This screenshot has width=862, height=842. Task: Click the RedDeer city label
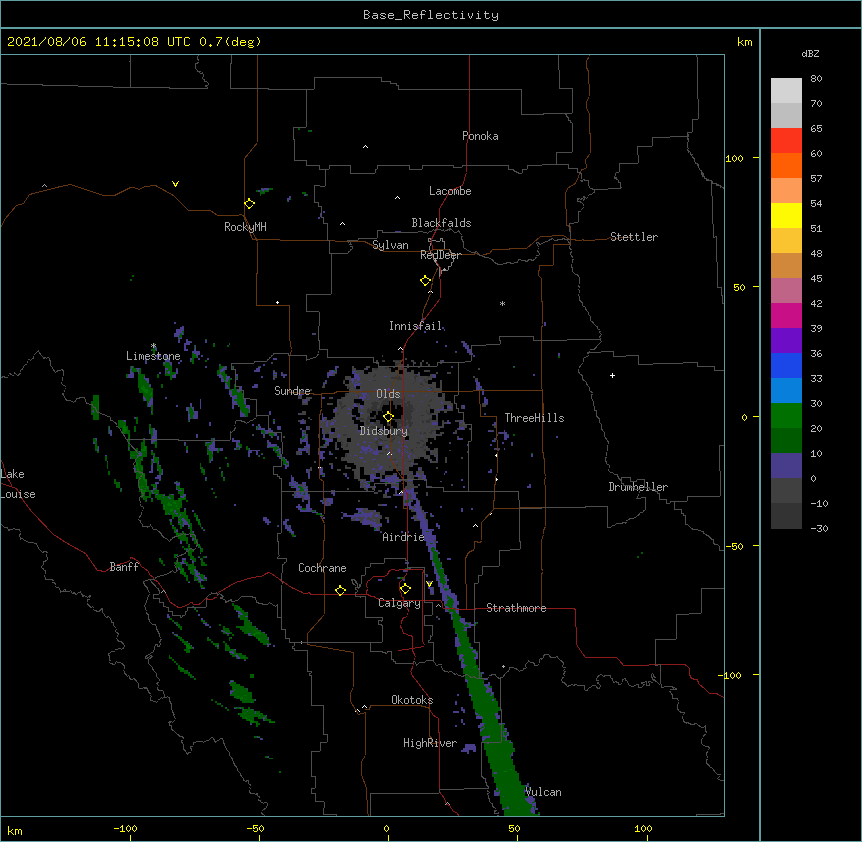coord(440,255)
